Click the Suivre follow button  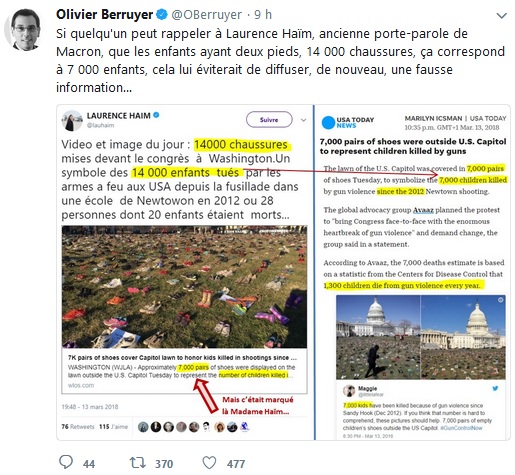pos(269,120)
